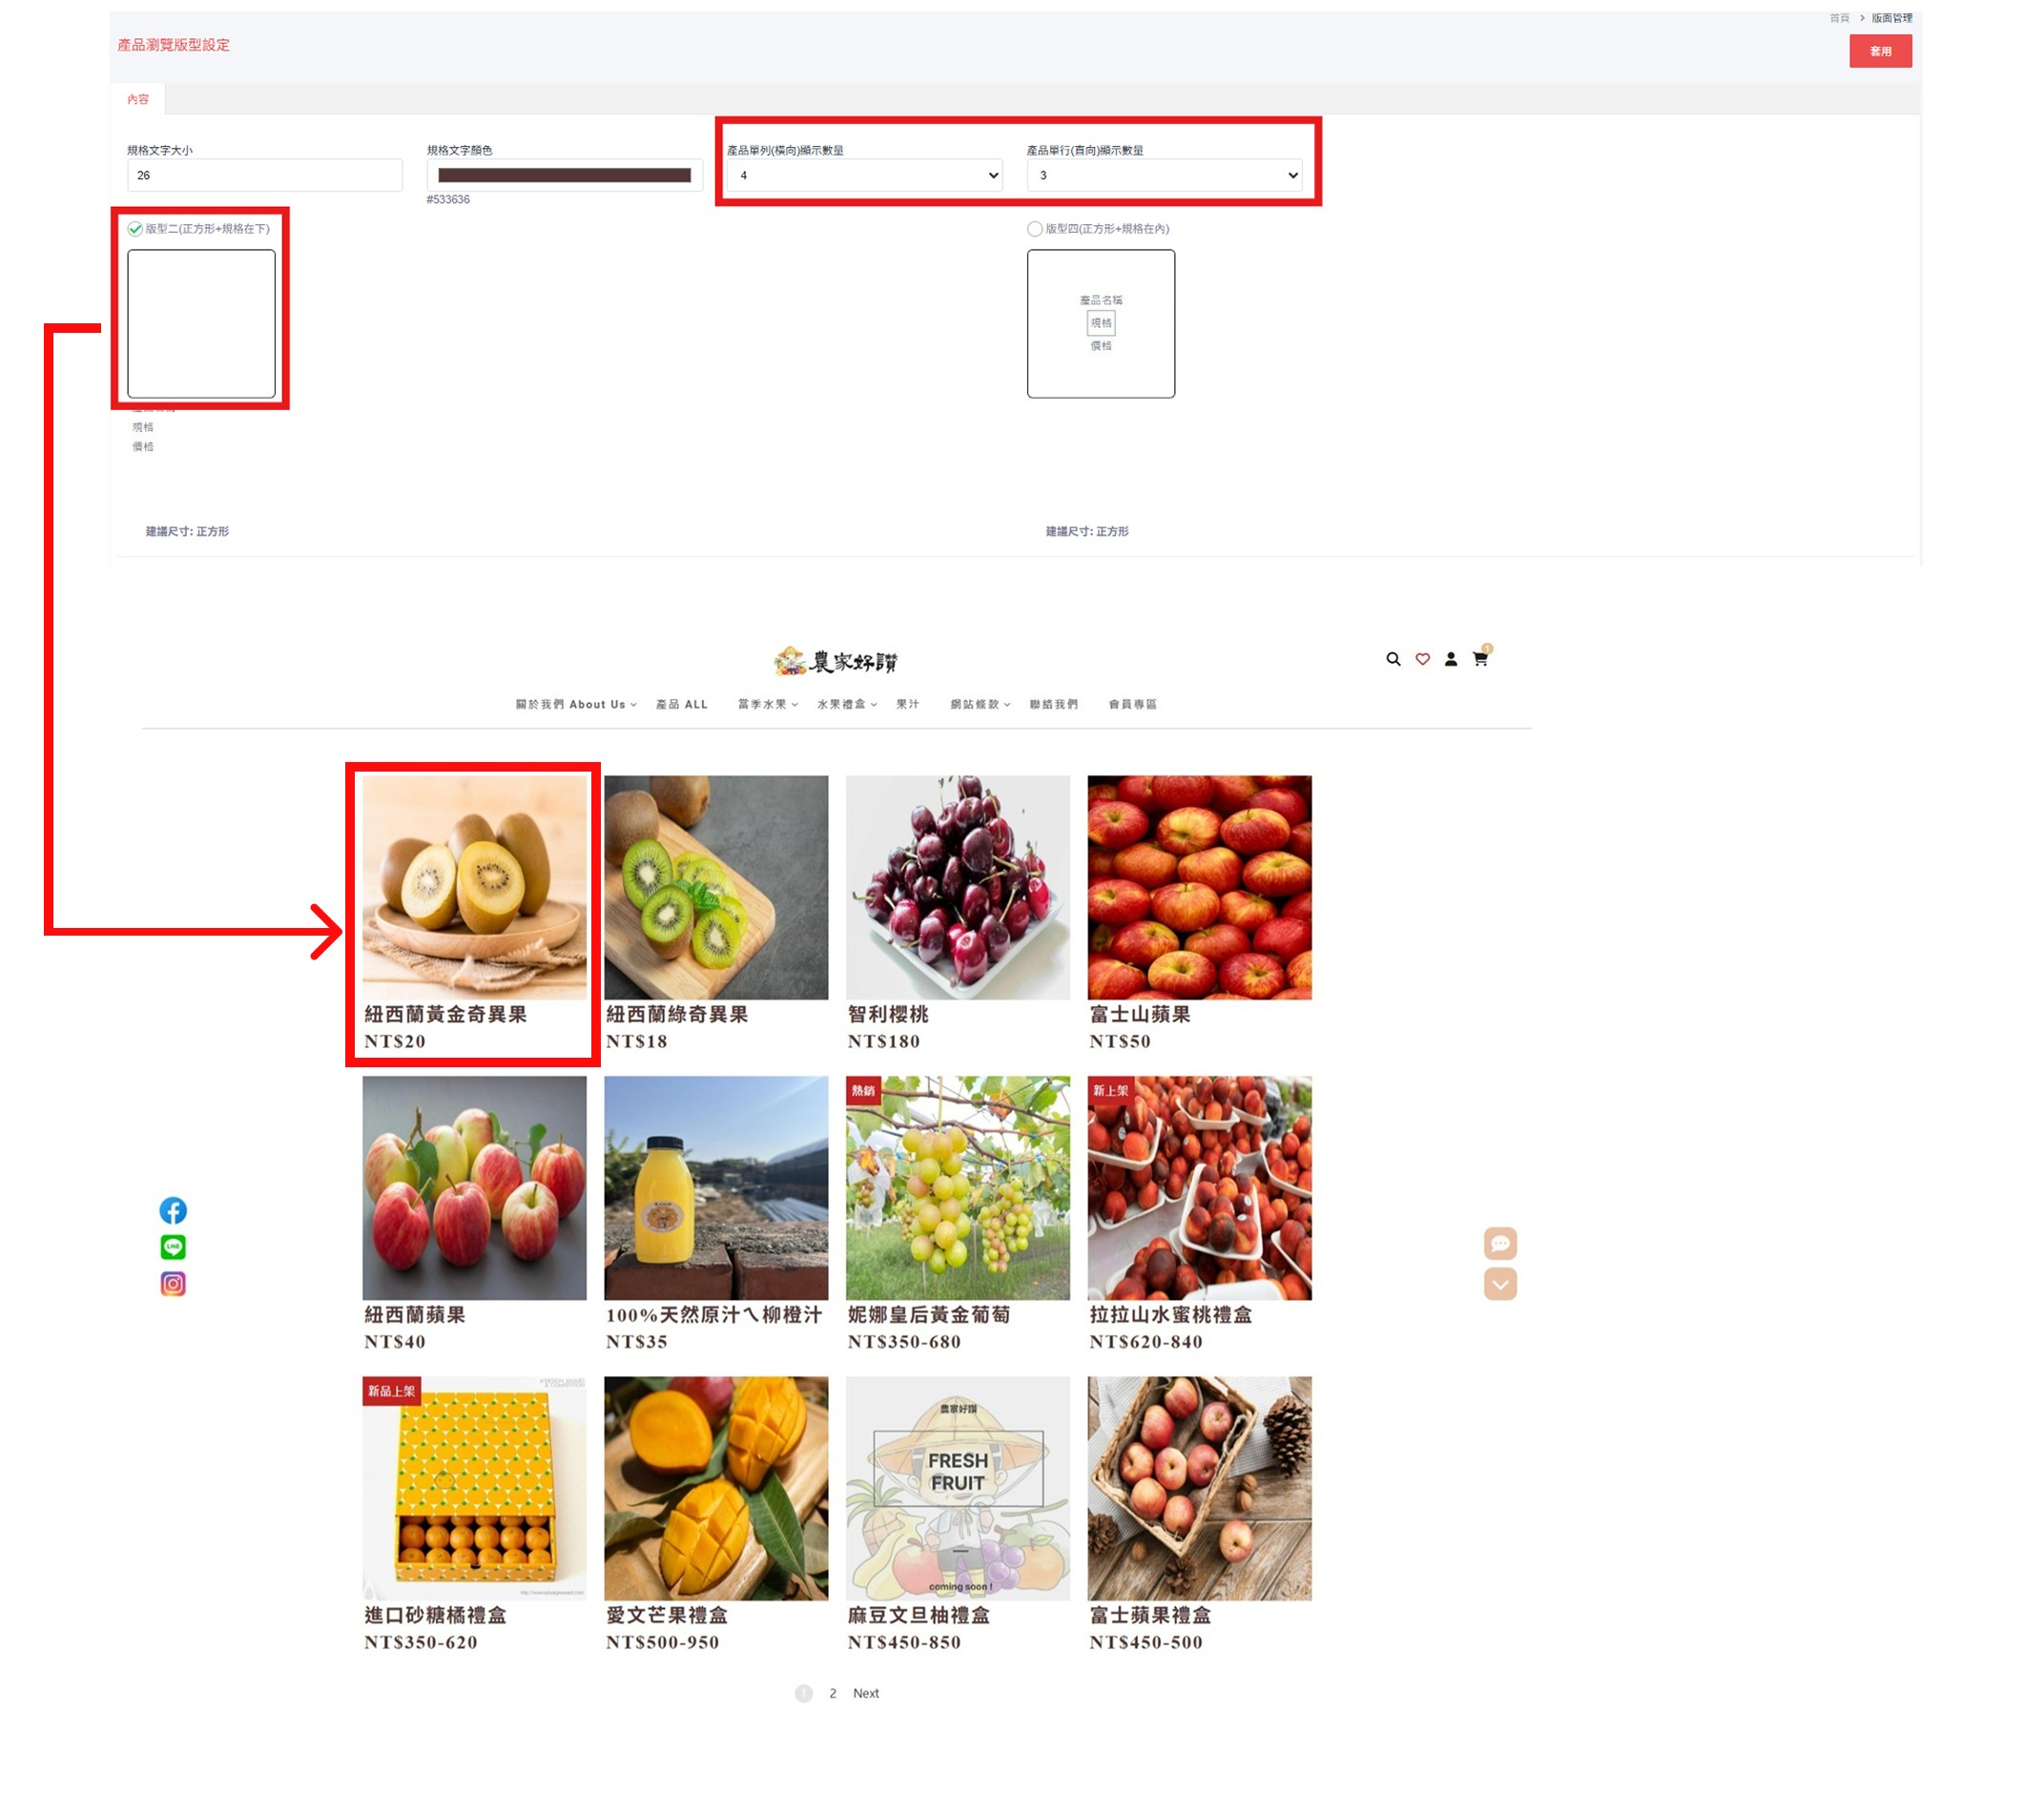
Task: Open the wishlist heart icon
Action: [1422, 659]
